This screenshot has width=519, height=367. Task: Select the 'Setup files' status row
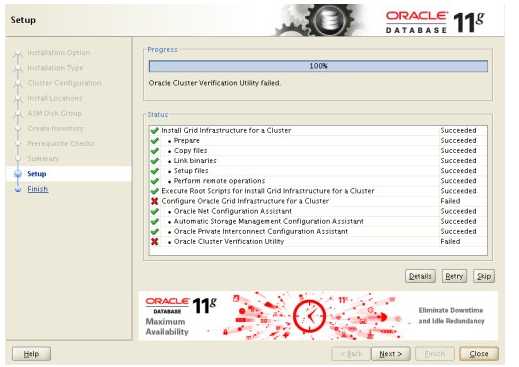click(x=318, y=171)
